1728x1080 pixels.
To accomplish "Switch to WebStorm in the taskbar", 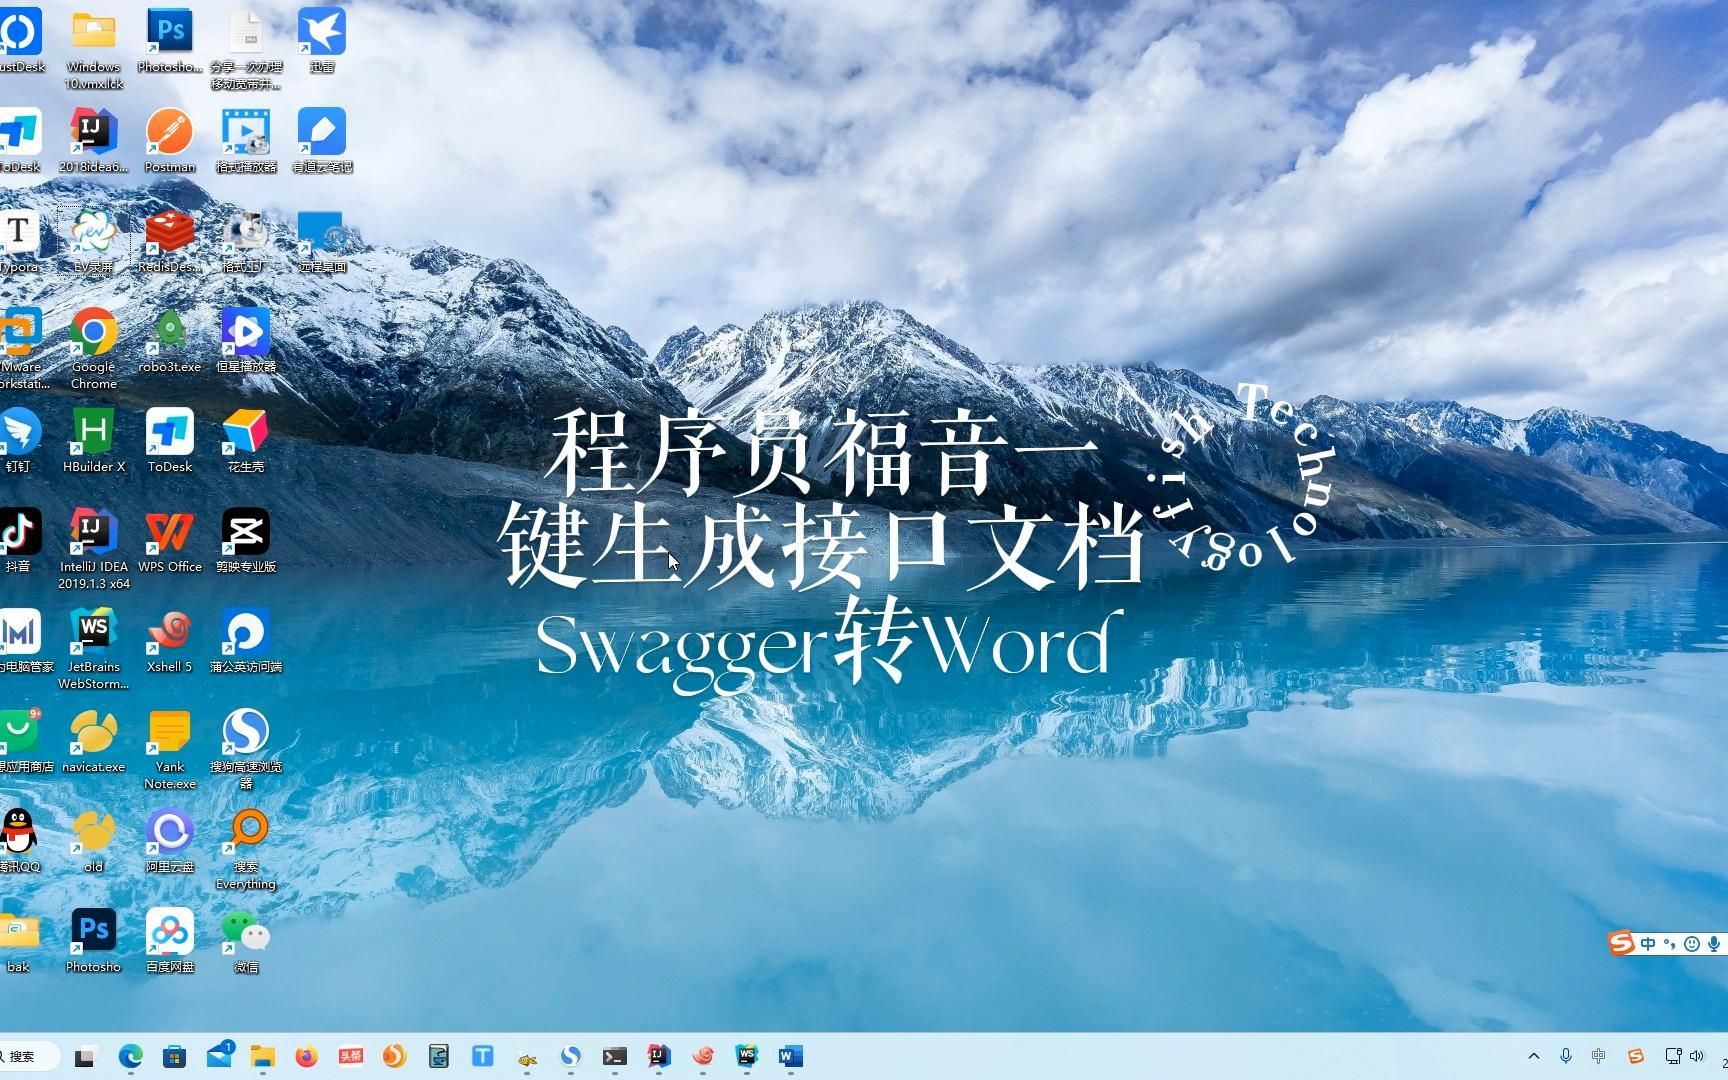I will click(746, 1056).
